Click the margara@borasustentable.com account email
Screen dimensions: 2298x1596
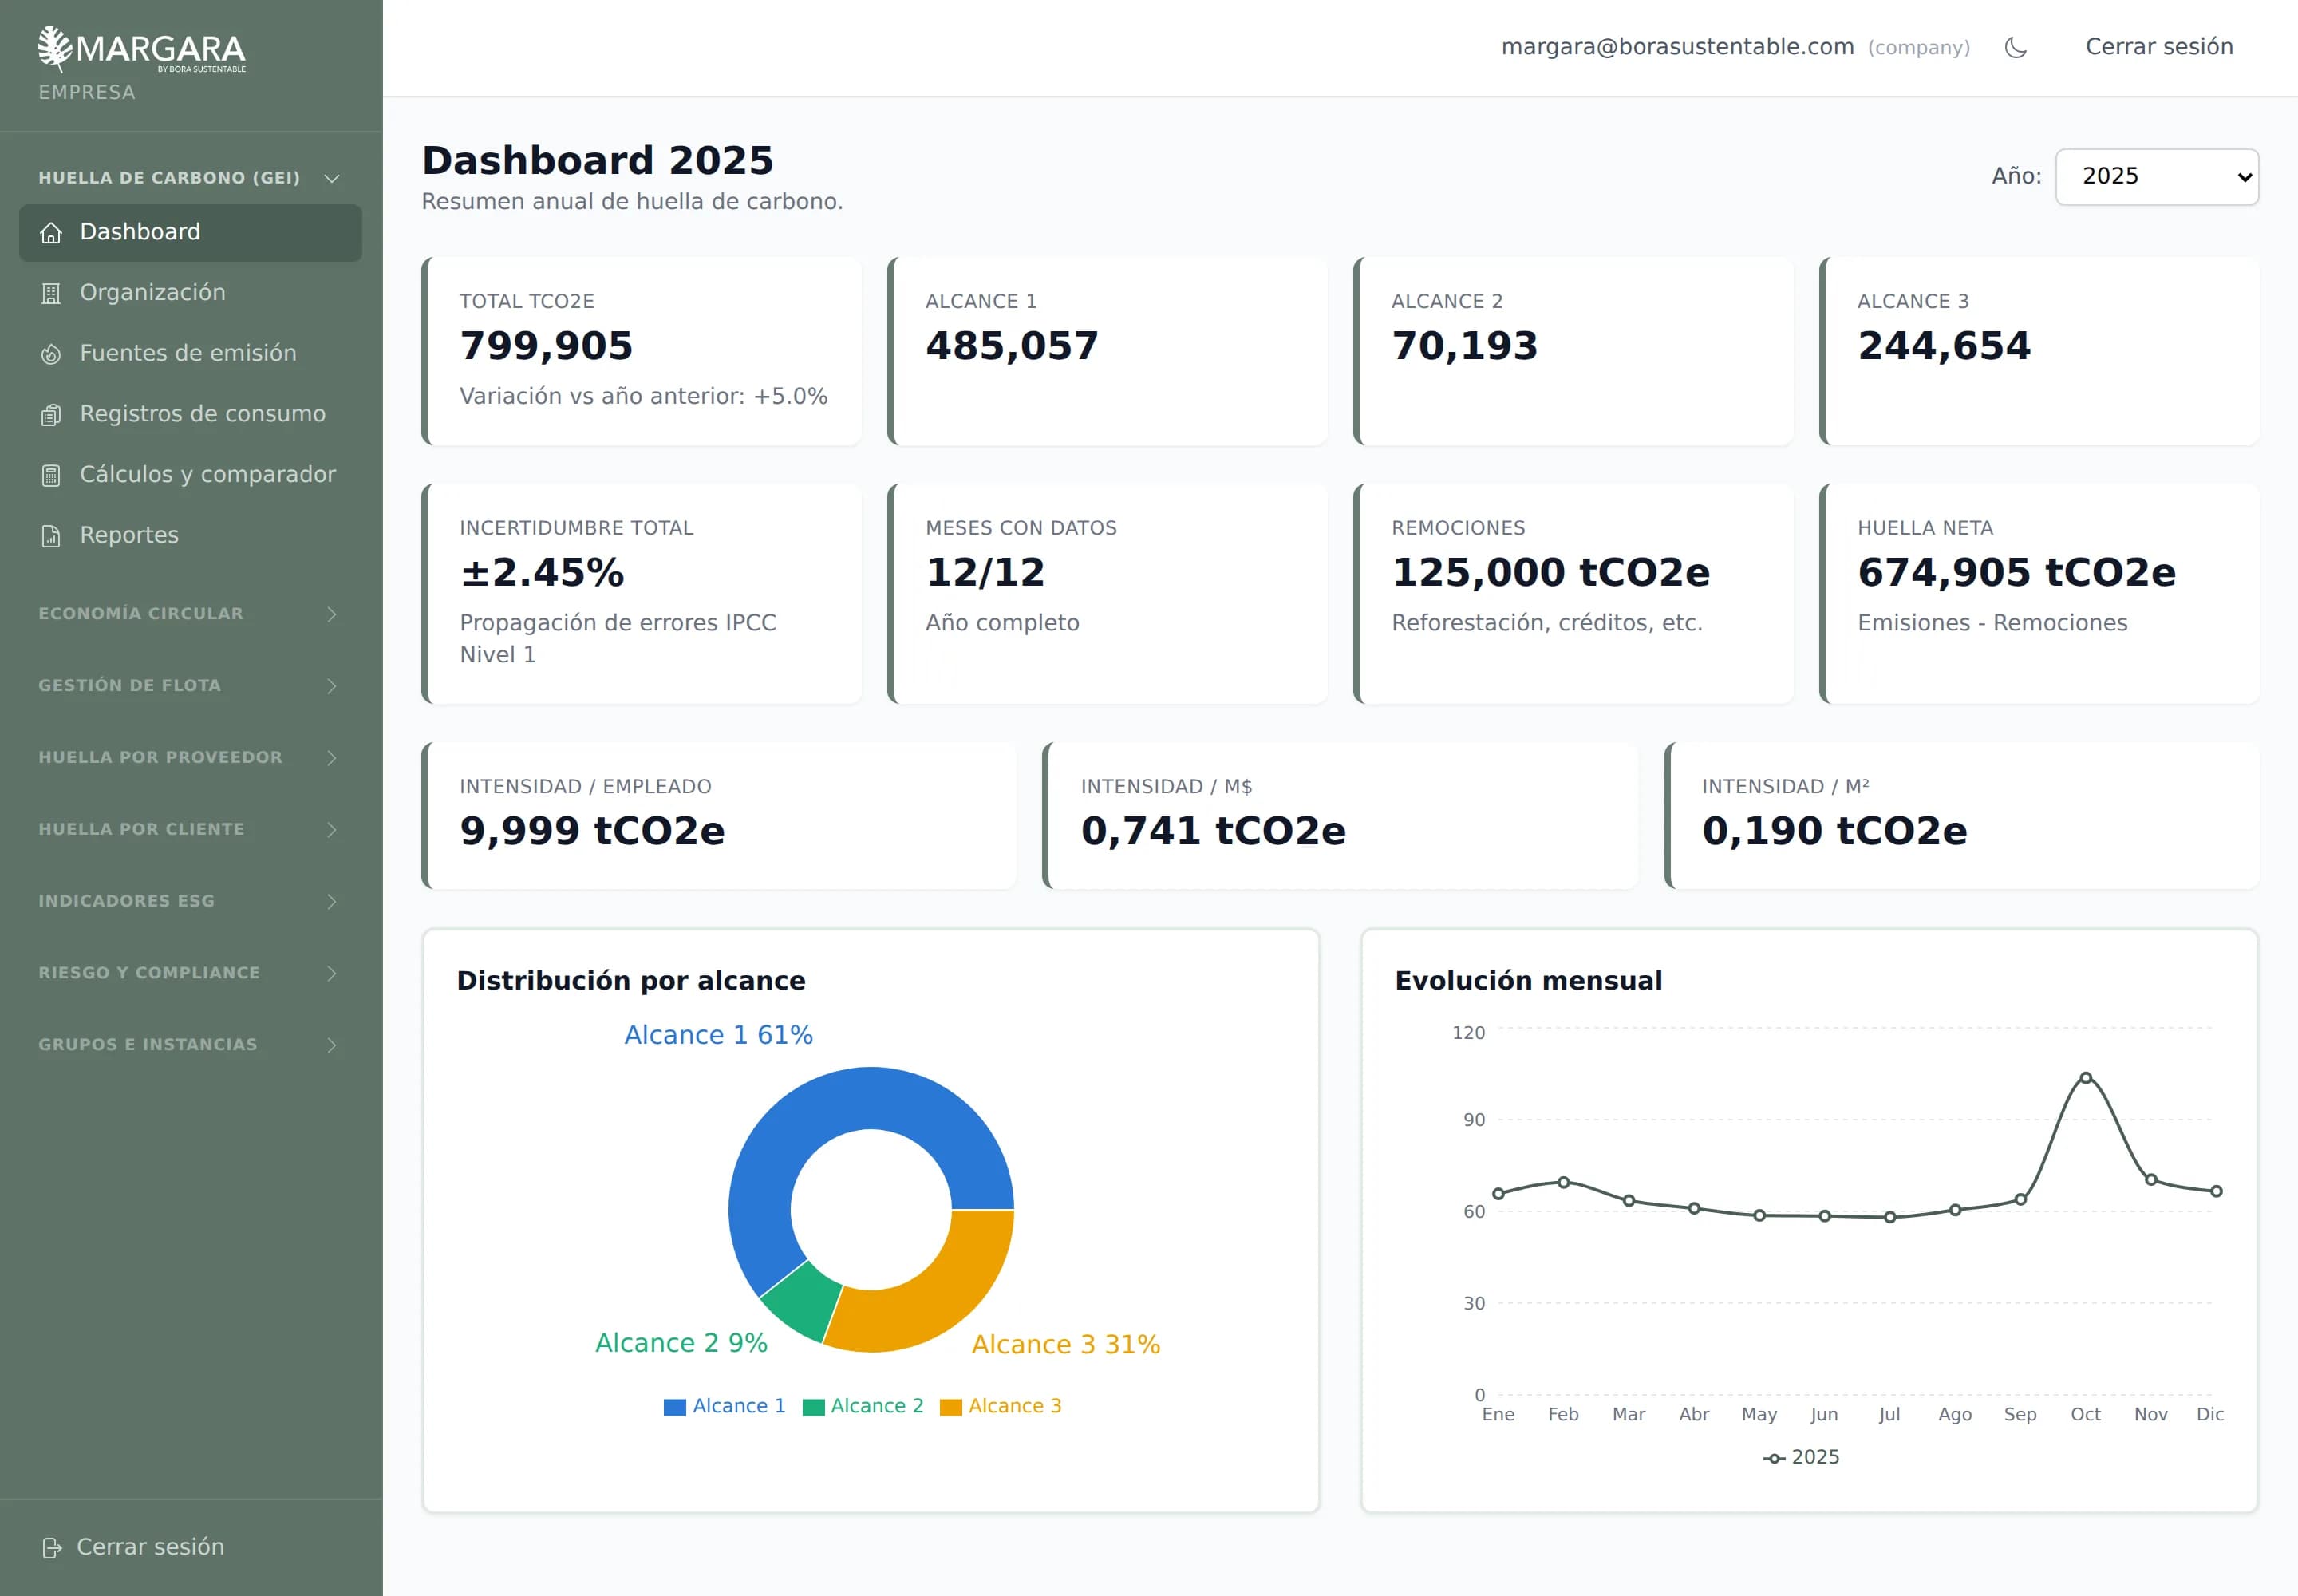point(1677,47)
